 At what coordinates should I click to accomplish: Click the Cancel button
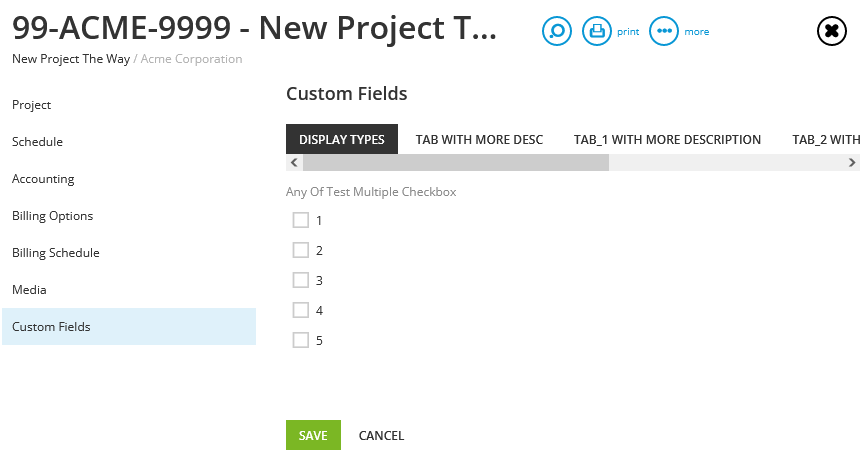coord(381,435)
